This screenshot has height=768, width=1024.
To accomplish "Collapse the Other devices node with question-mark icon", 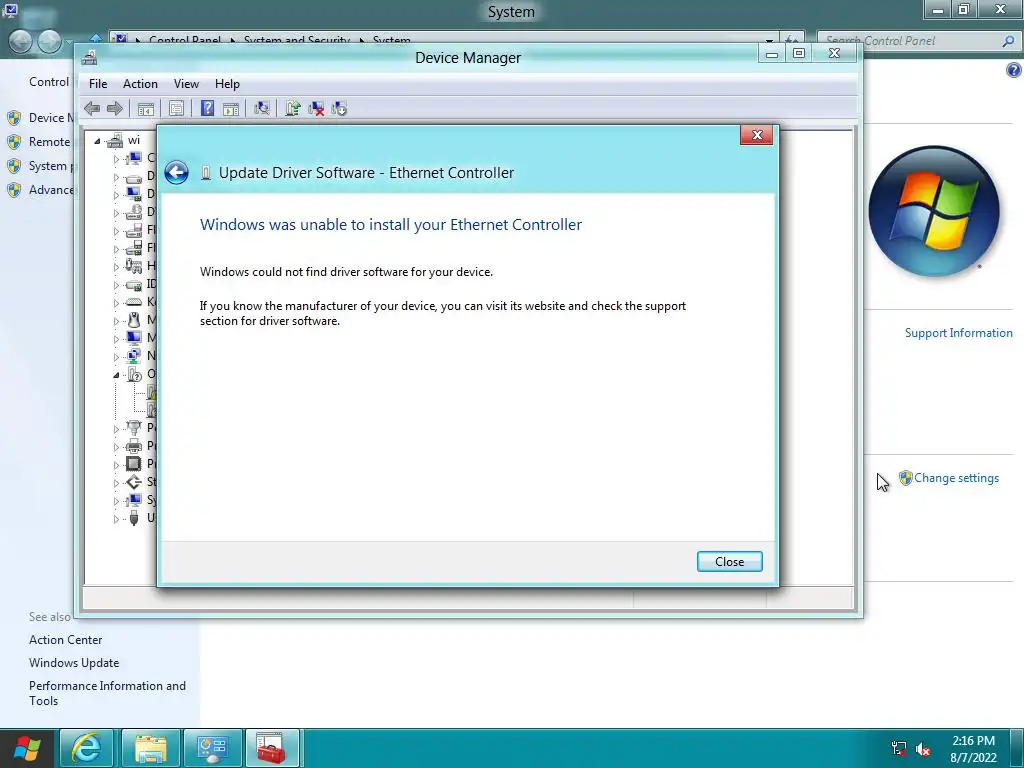I will [116, 375].
